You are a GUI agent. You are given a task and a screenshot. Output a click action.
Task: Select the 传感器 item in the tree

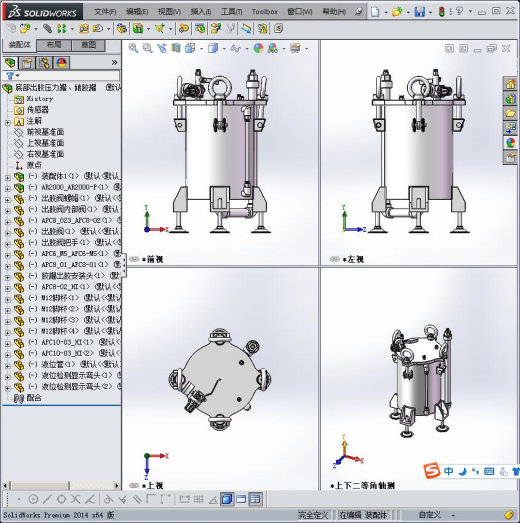coord(37,110)
